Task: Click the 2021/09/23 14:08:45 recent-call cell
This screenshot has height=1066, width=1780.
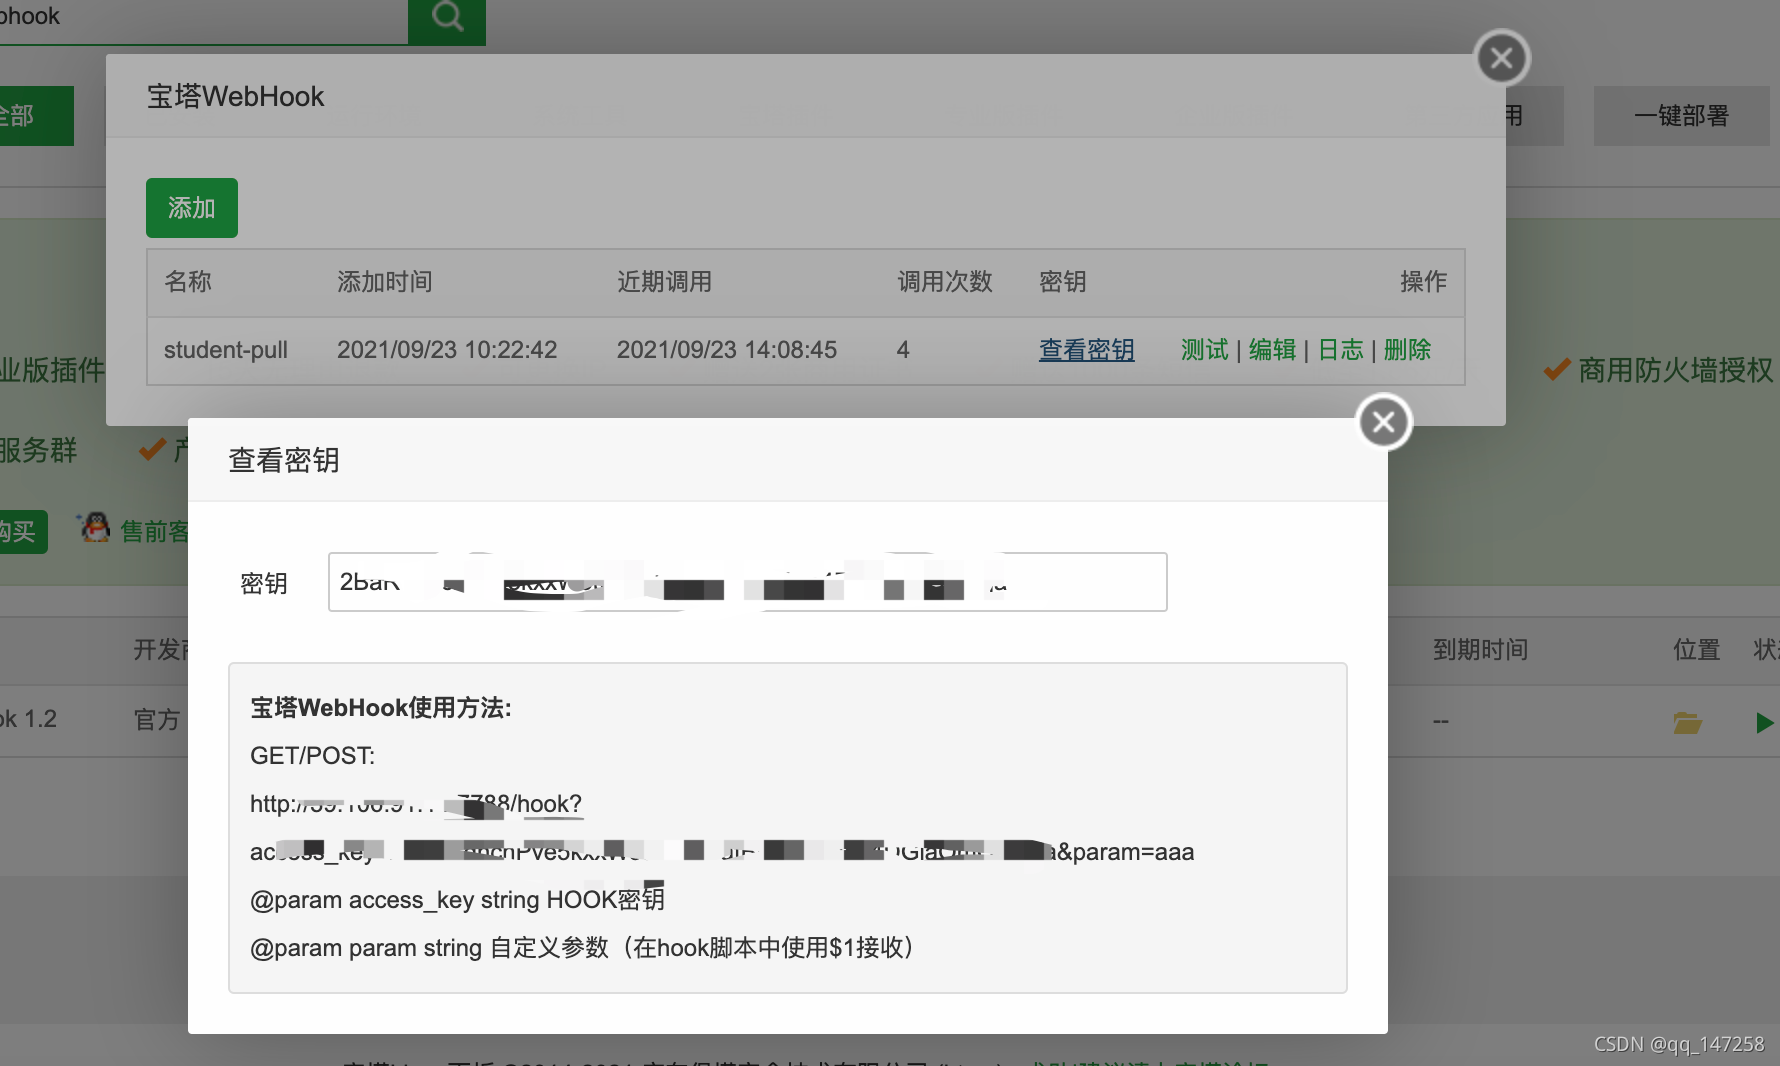Action: (727, 350)
